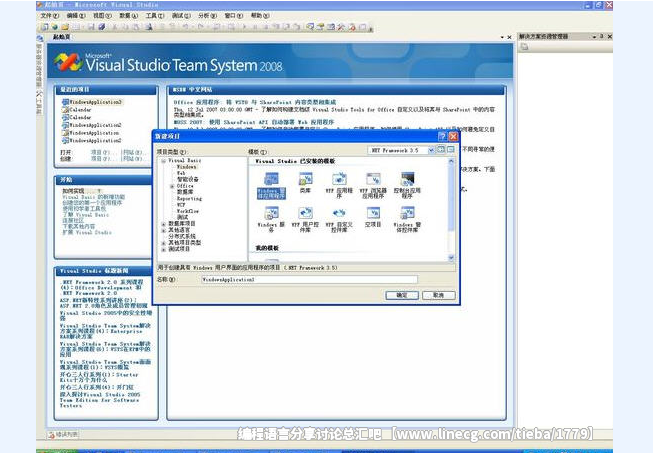653x453 pixels.
Task: Click the 名称 project name input field
Action: [309, 280]
